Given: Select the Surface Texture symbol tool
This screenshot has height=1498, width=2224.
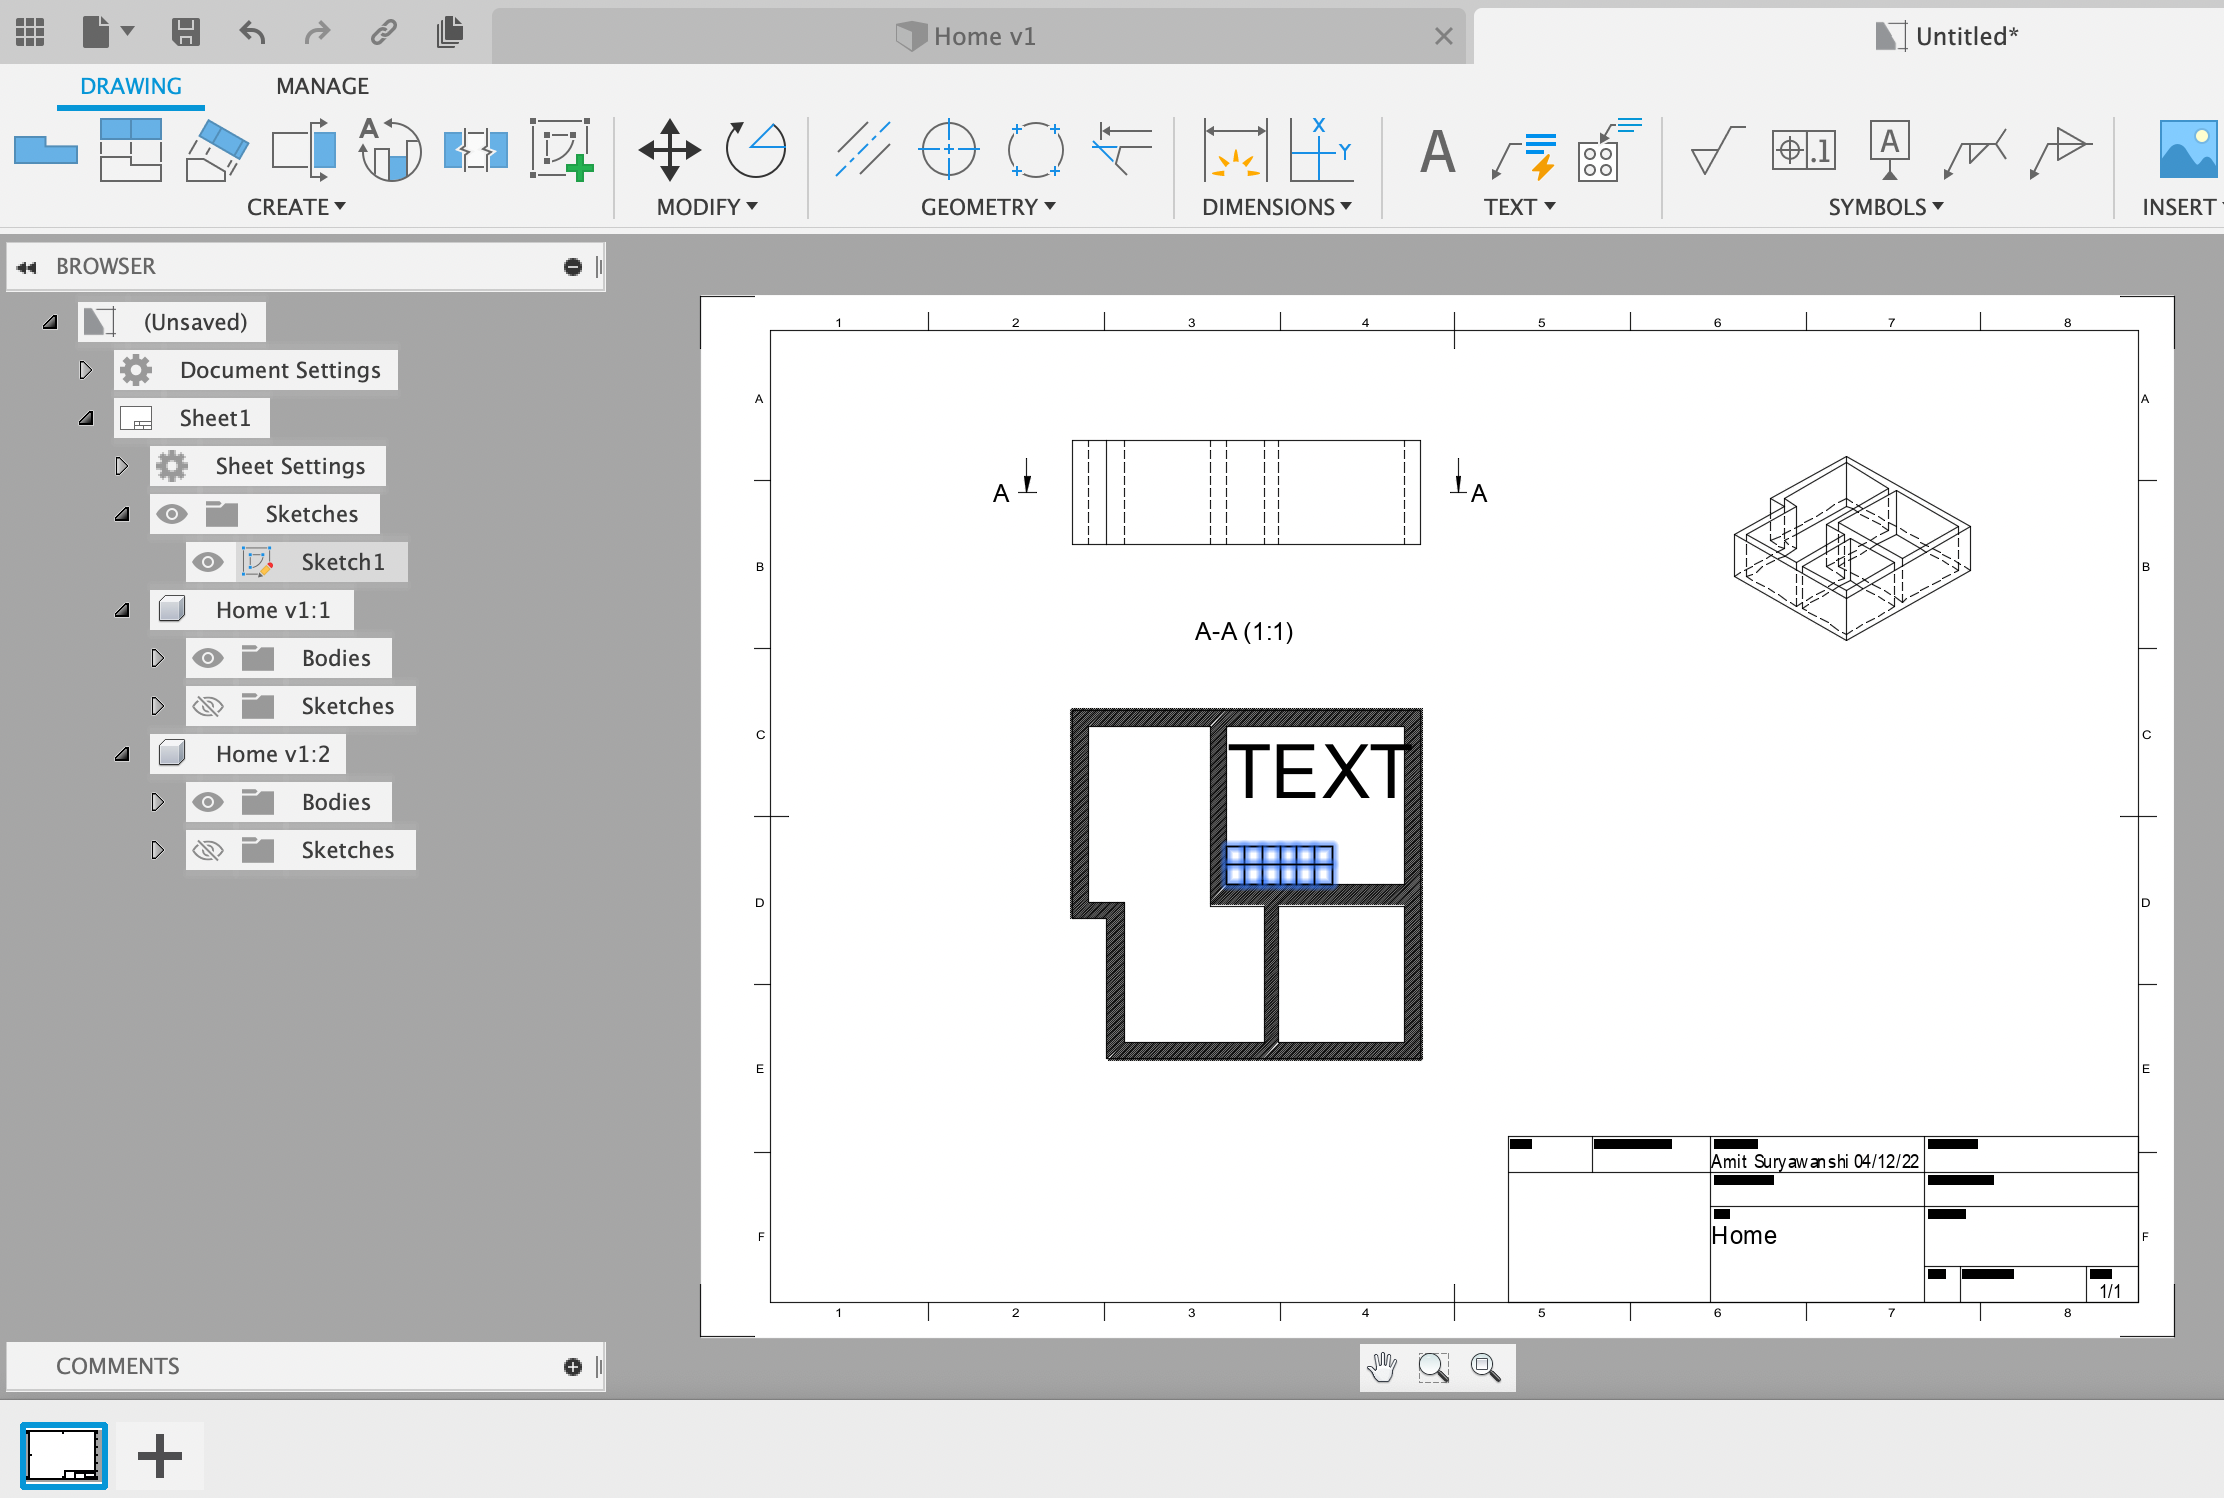Looking at the screenshot, I should click(1718, 150).
